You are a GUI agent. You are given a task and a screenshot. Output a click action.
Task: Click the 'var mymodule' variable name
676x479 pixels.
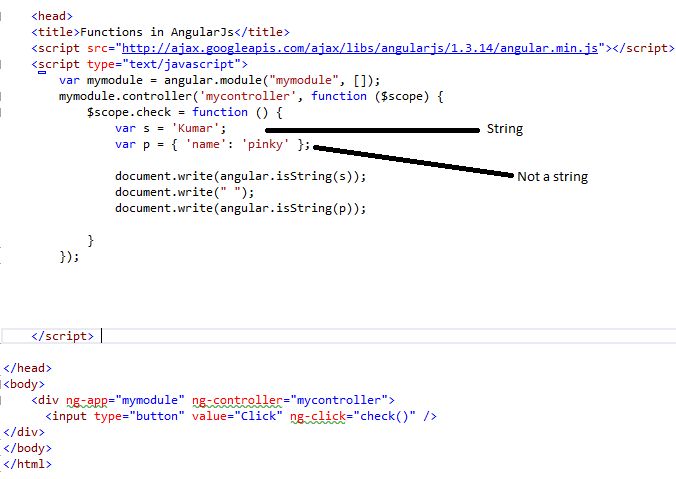tap(115, 80)
